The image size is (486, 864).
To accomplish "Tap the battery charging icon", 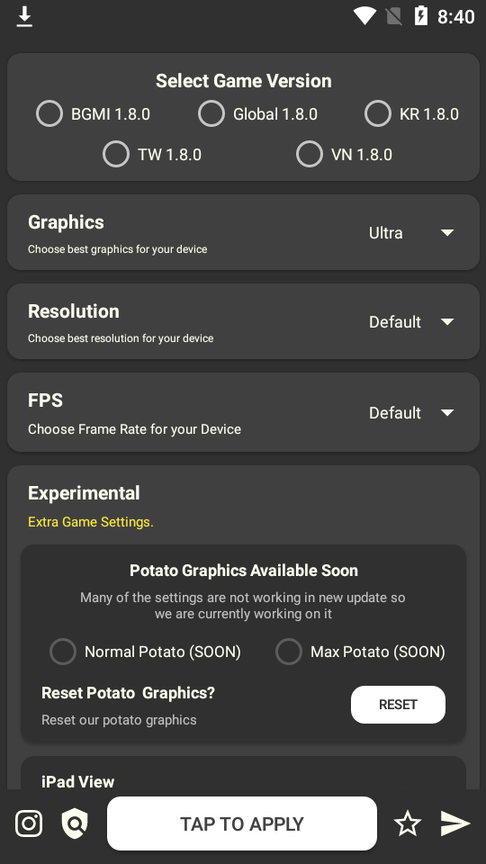I will point(421,16).
